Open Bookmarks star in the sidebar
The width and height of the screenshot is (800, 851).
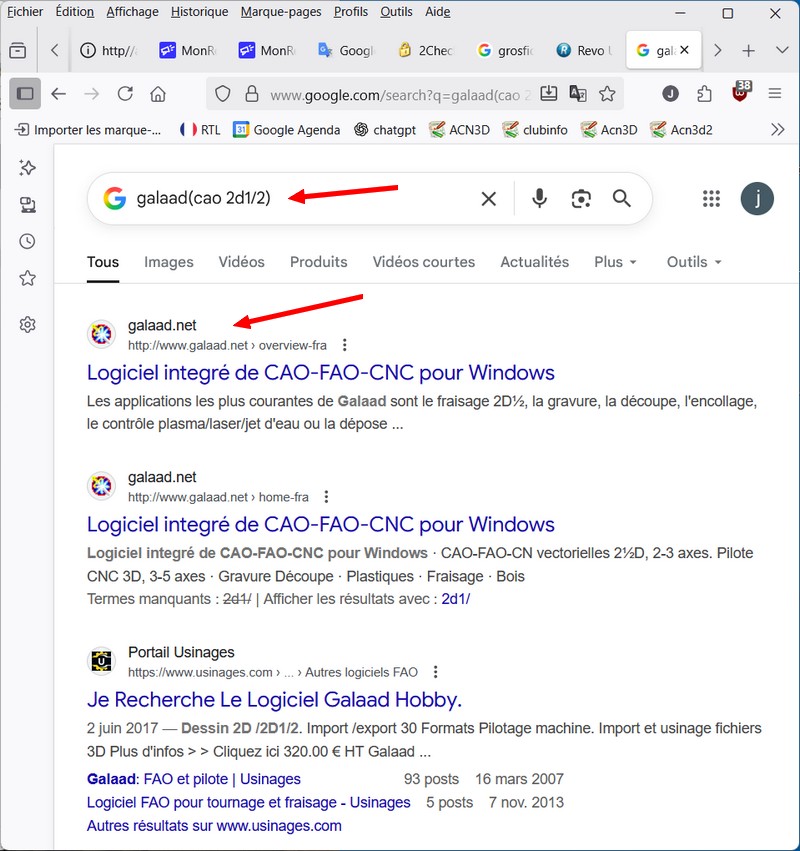(x=27, y=278)
